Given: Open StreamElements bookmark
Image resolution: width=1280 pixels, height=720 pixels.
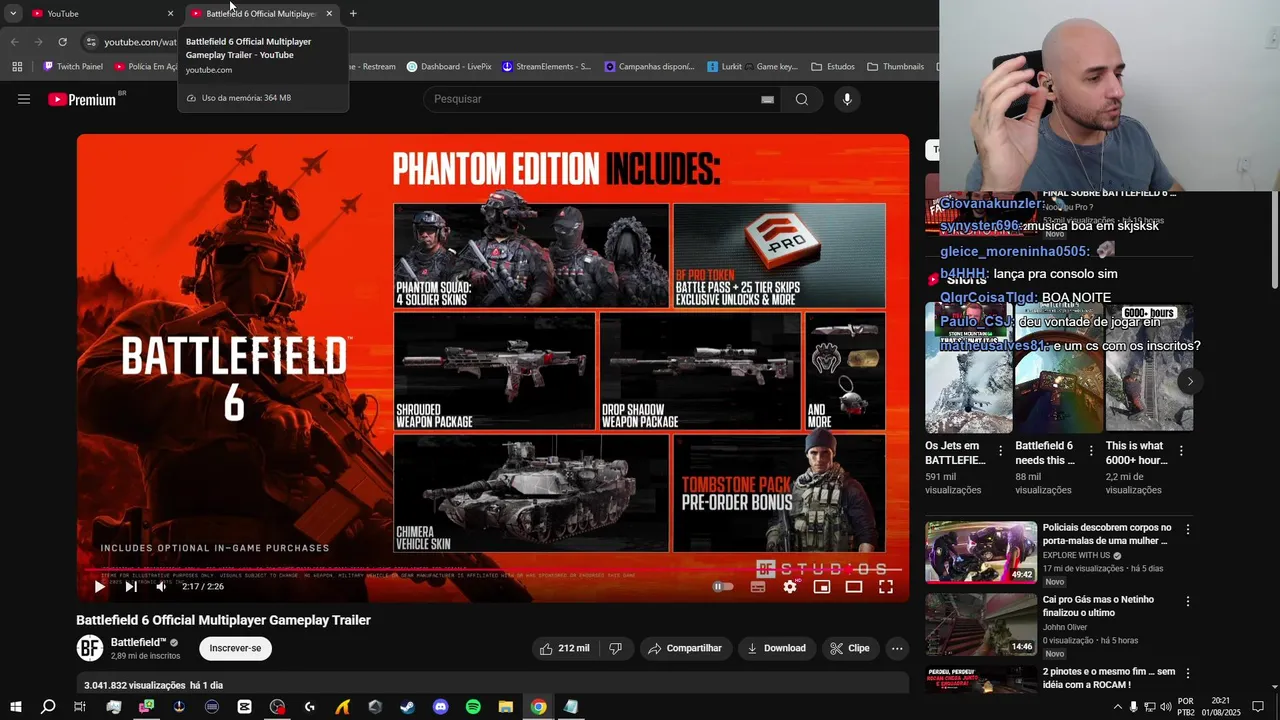Looking at the screenshot, I should coord(546,67).
